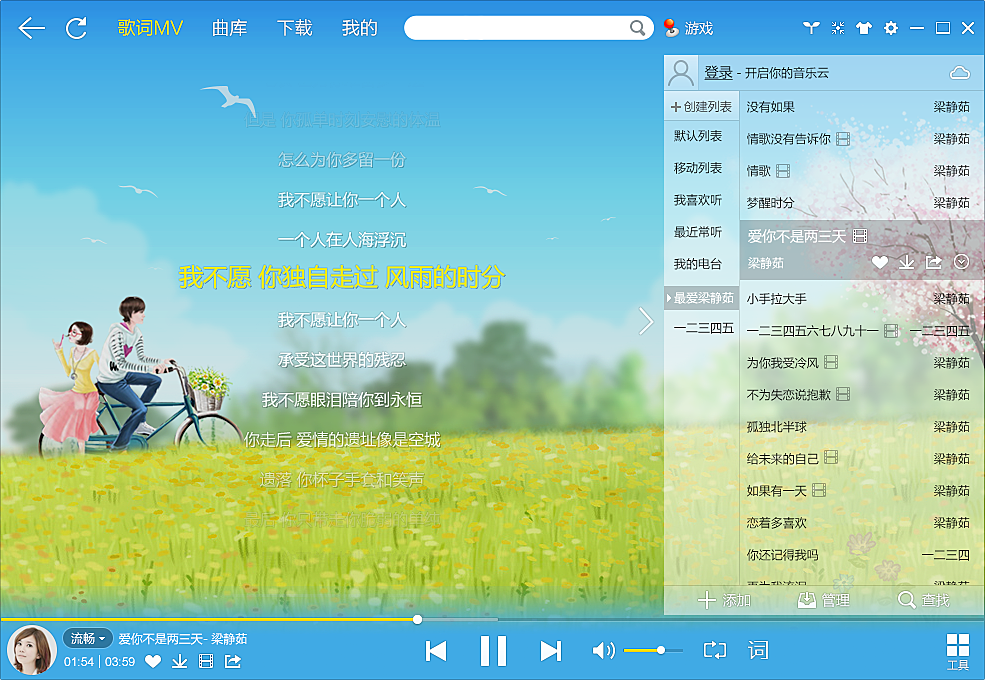
Task: Click the search magnifier icon in the search box
Action: point(637,28)
